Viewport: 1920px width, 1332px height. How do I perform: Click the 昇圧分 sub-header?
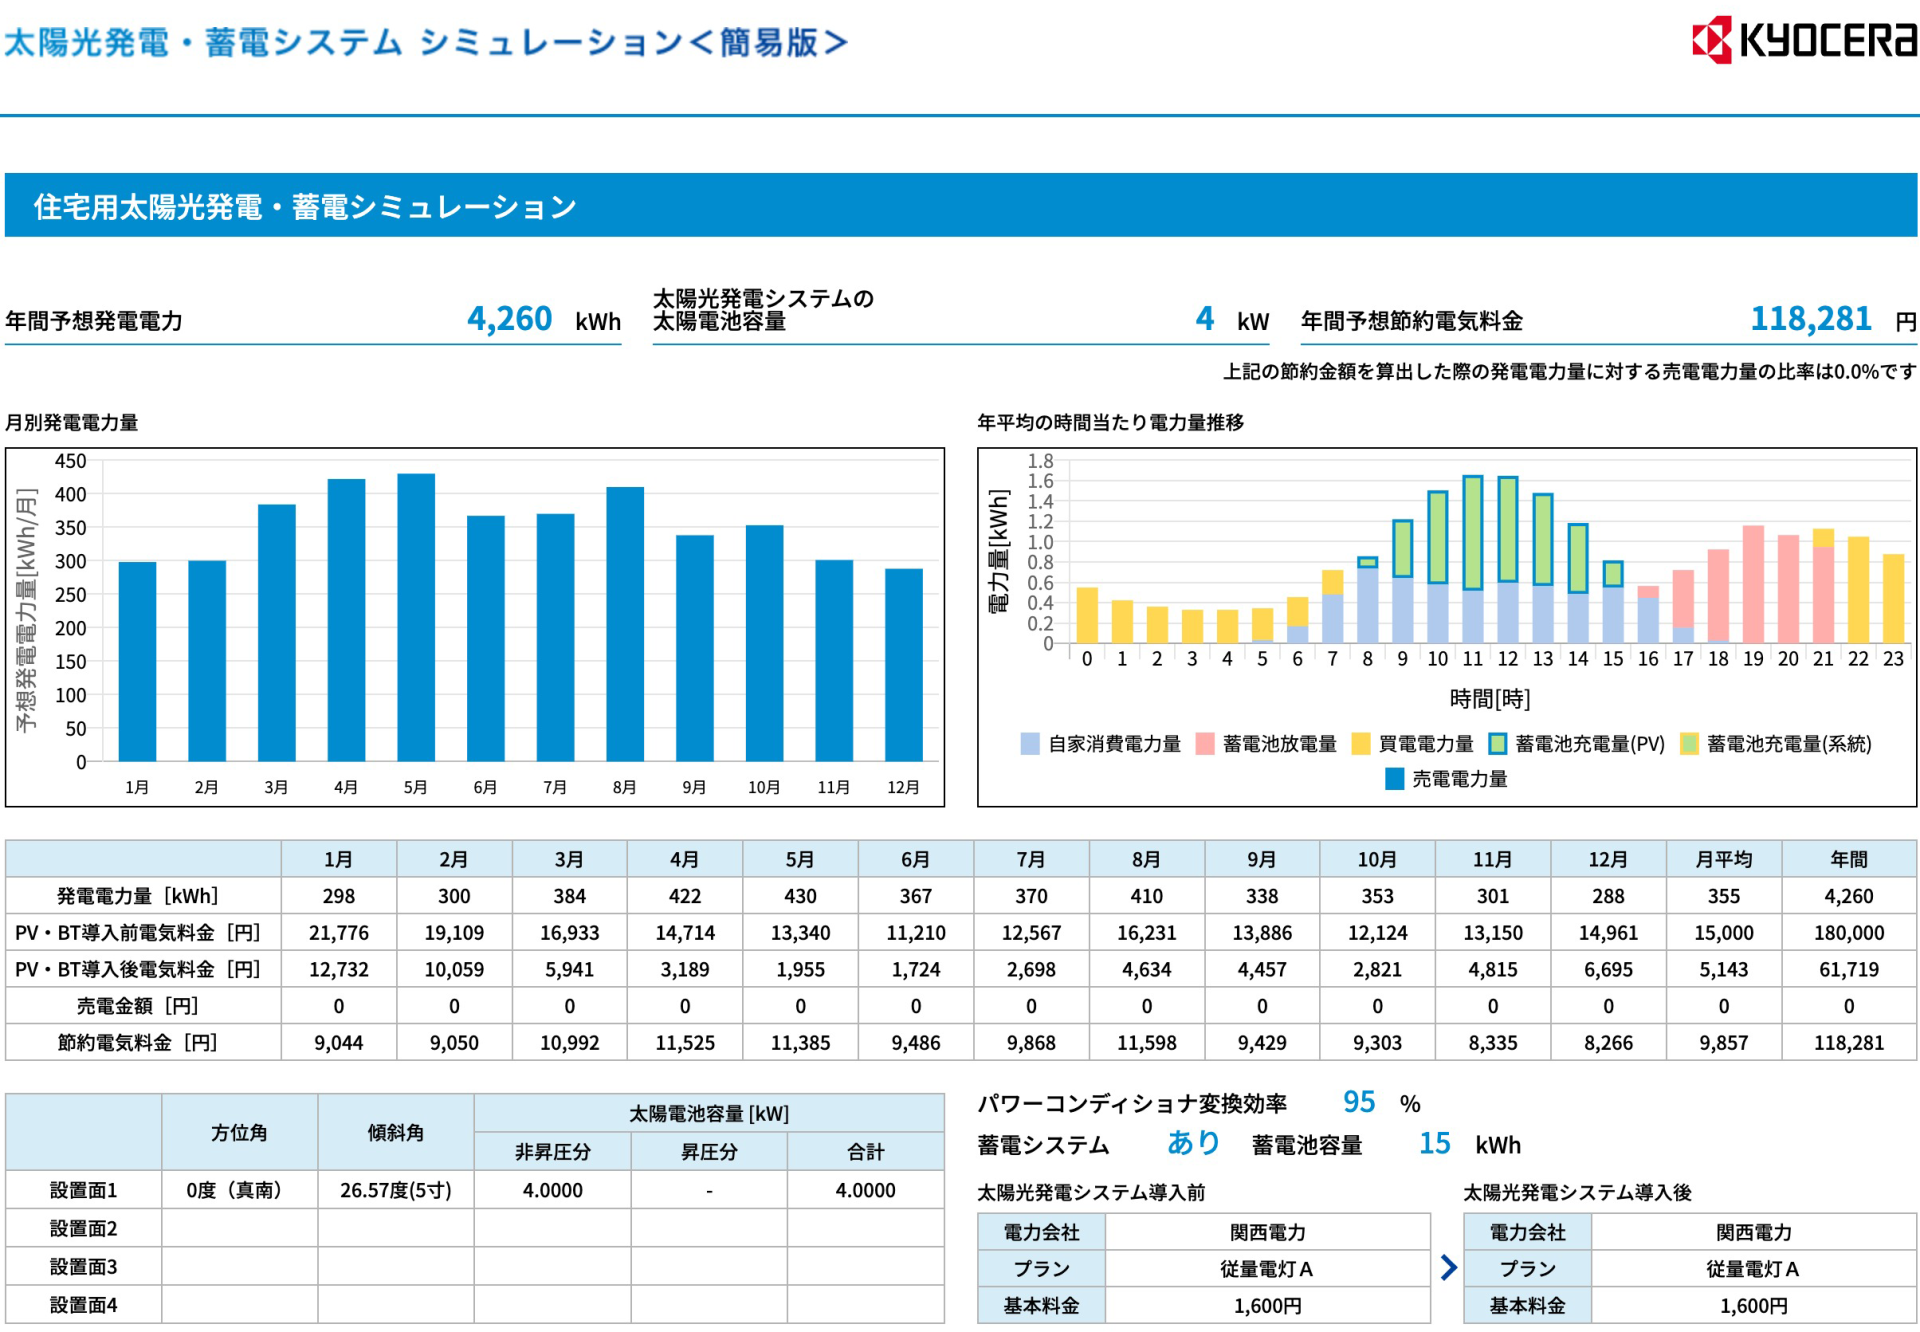coord(709,1151)
